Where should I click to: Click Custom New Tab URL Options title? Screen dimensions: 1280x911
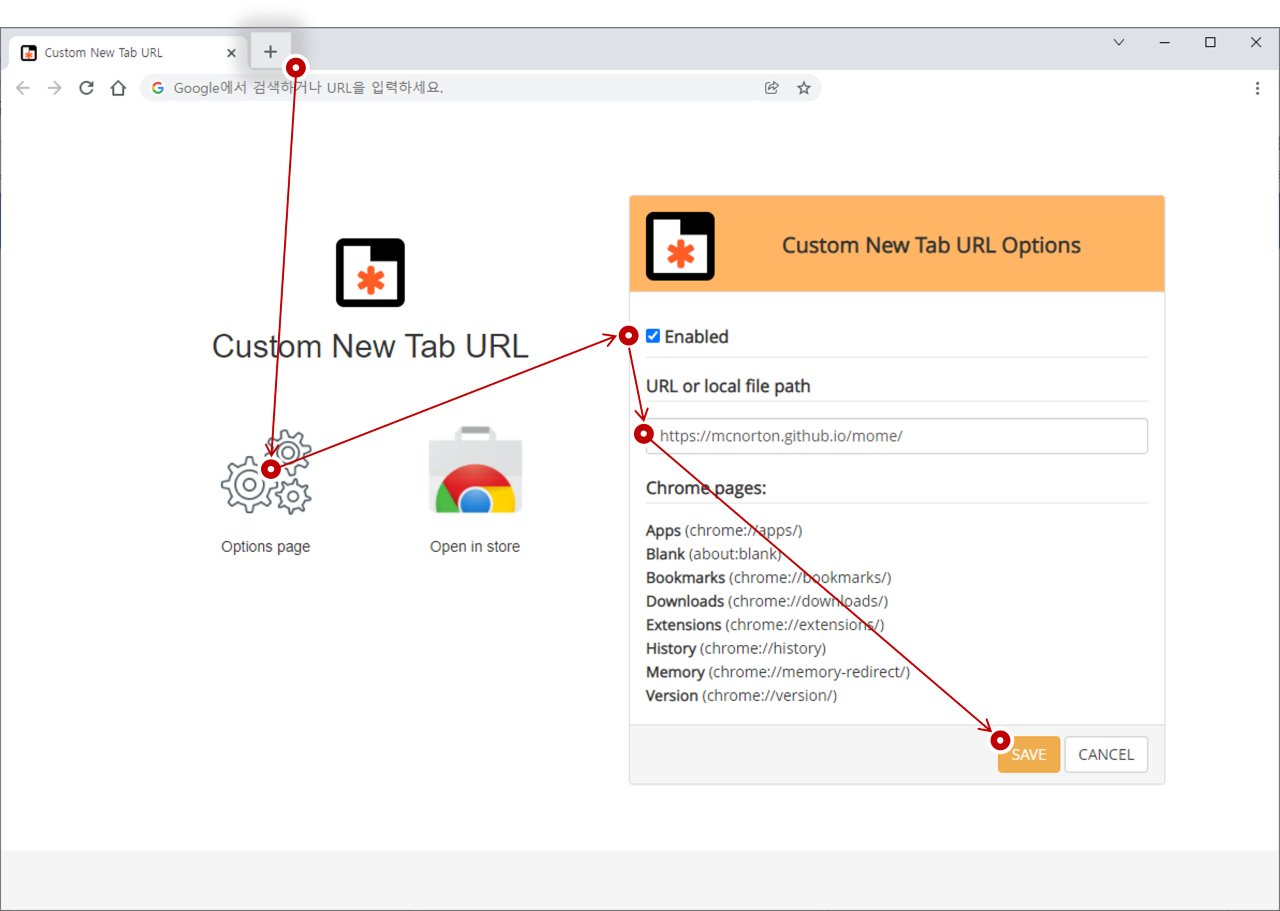click(x=931, y=246)
